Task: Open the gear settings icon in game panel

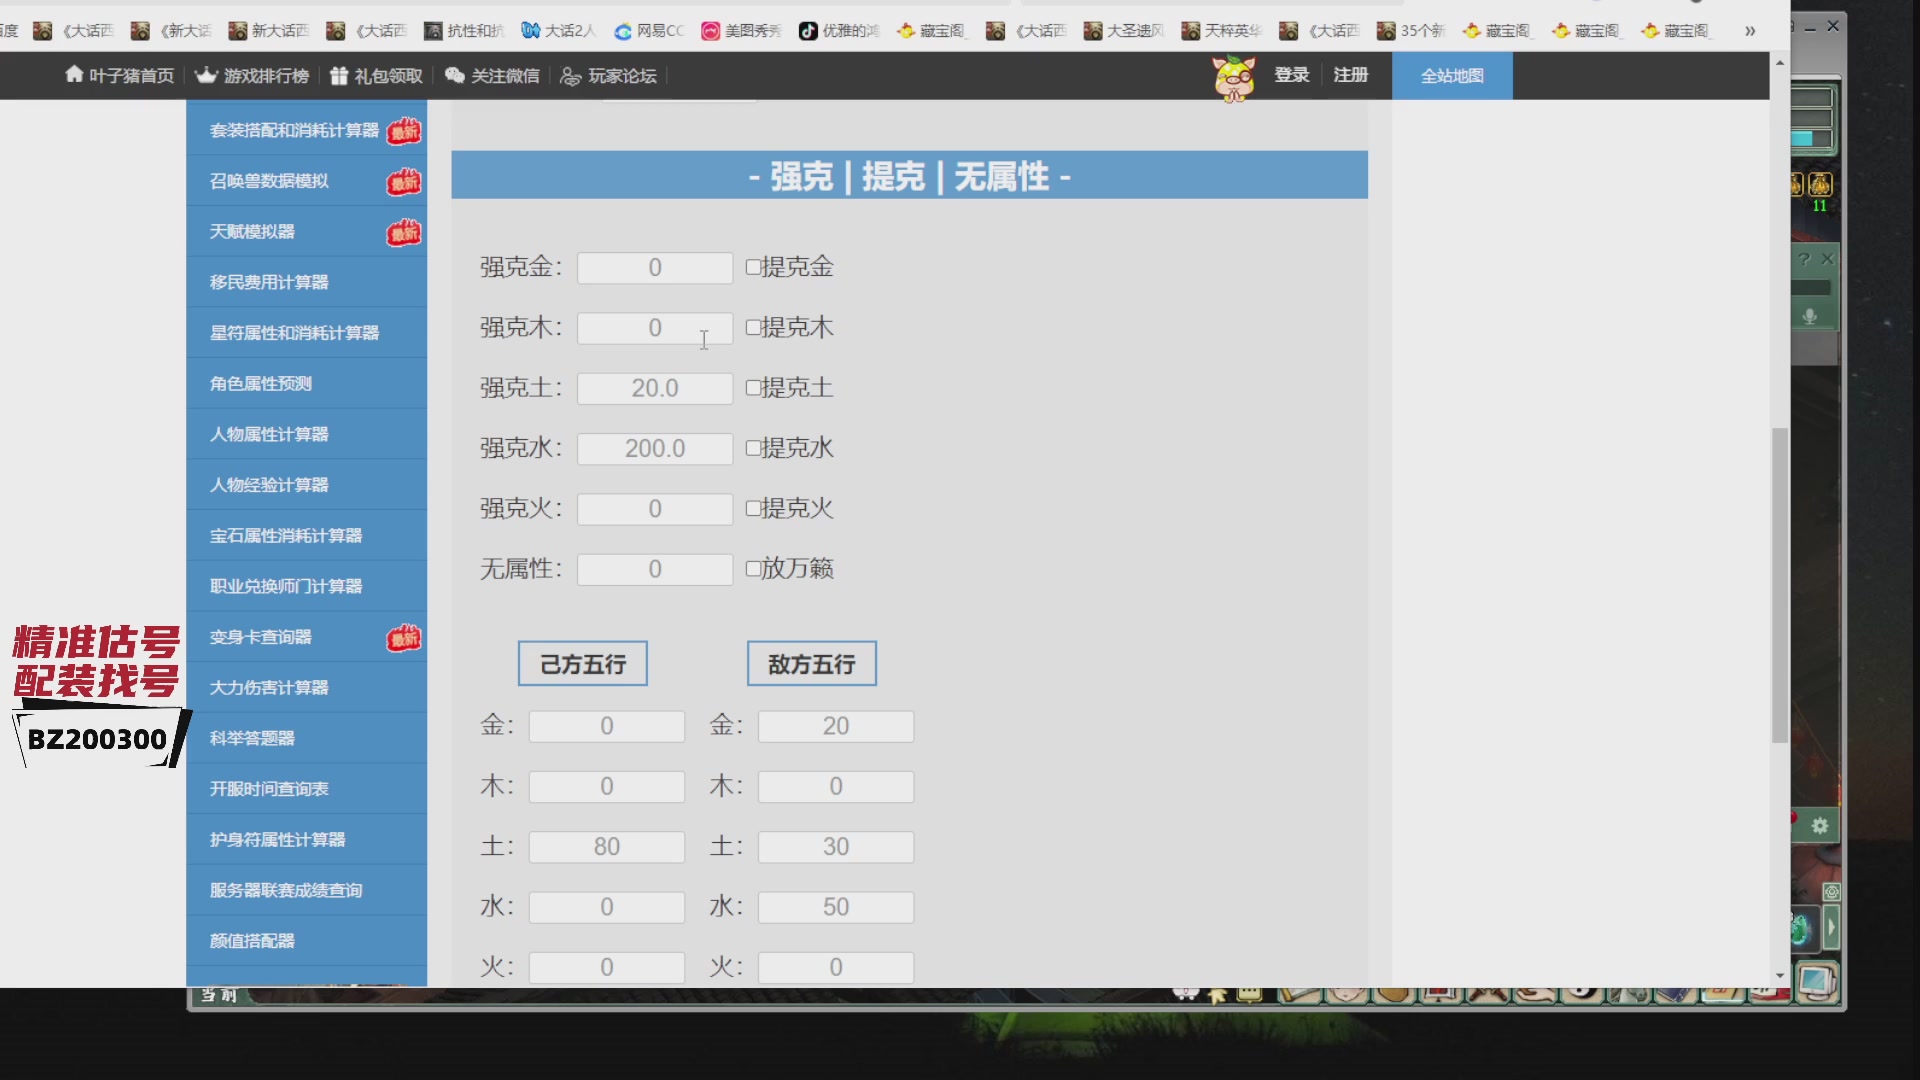Action: (1821, 827)
